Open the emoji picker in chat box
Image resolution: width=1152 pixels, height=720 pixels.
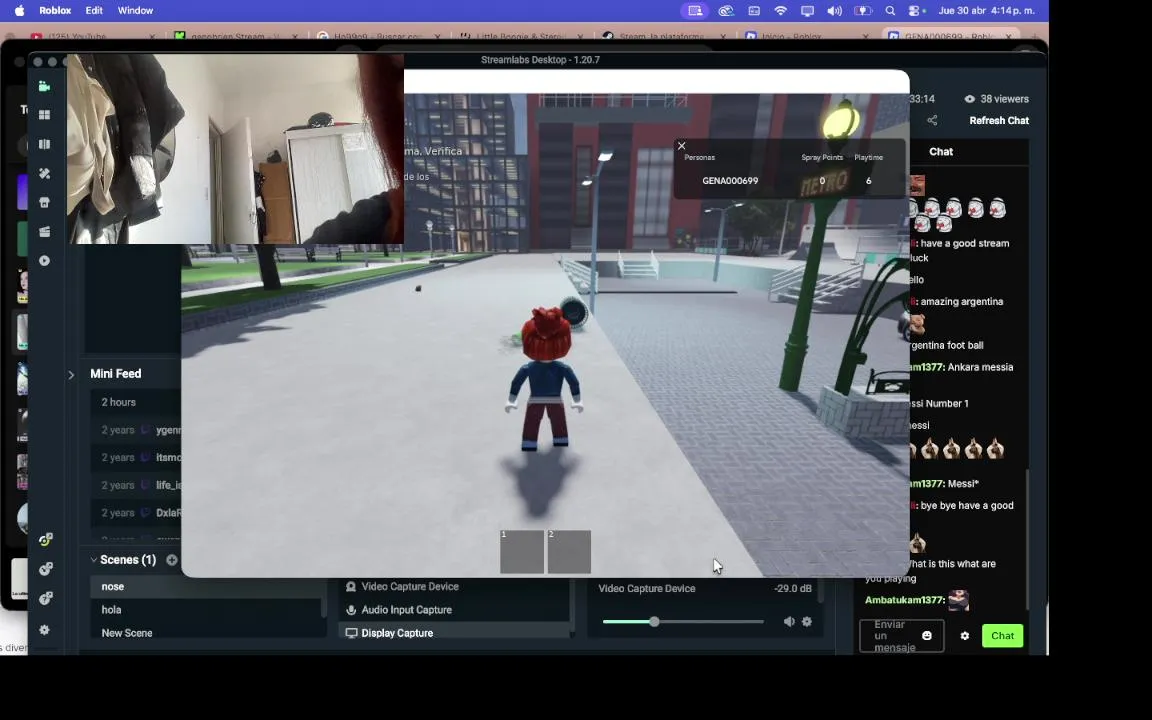[927, 636]
